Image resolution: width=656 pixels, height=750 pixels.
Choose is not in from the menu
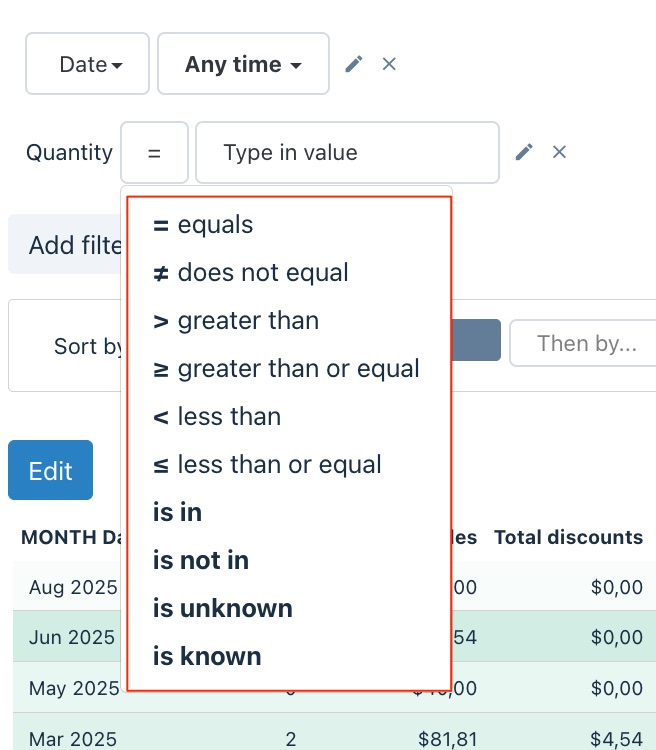click(x=201, y=561)
